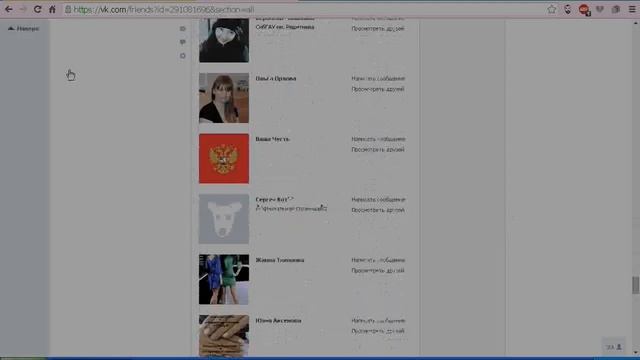
Task: Click Просмотреть друзей for Ваша Честь
Action: tap(378, 150)
